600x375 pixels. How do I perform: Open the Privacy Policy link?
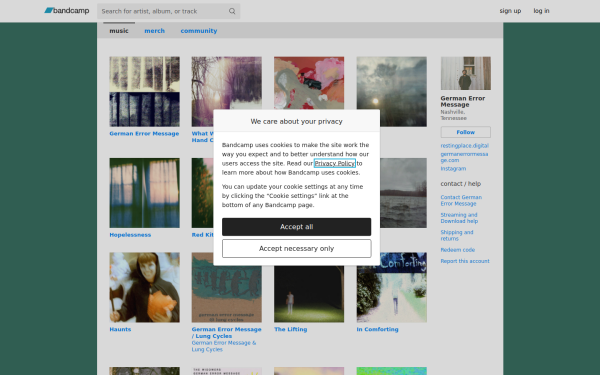click(x=335, y=163)
